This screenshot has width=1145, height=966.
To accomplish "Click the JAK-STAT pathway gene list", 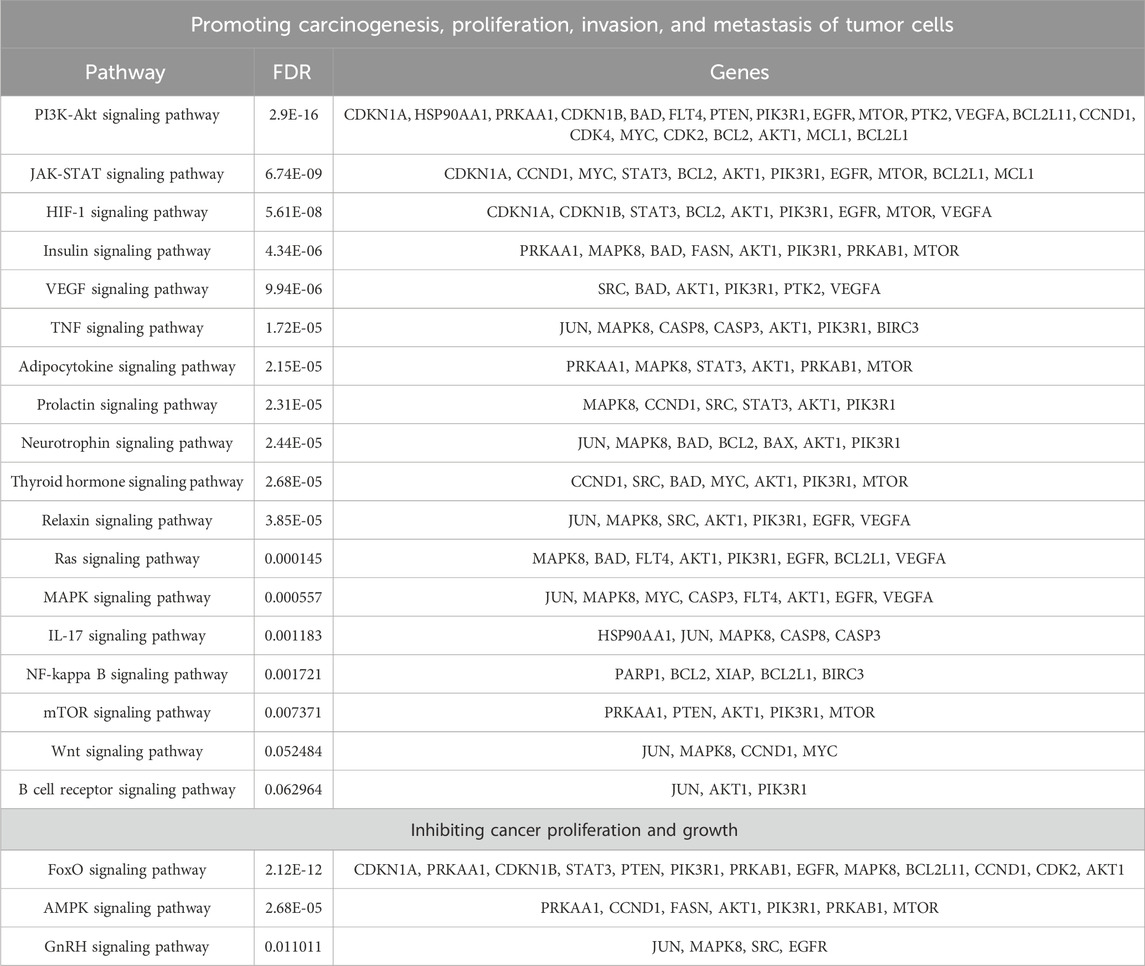I will click(739, 174).
